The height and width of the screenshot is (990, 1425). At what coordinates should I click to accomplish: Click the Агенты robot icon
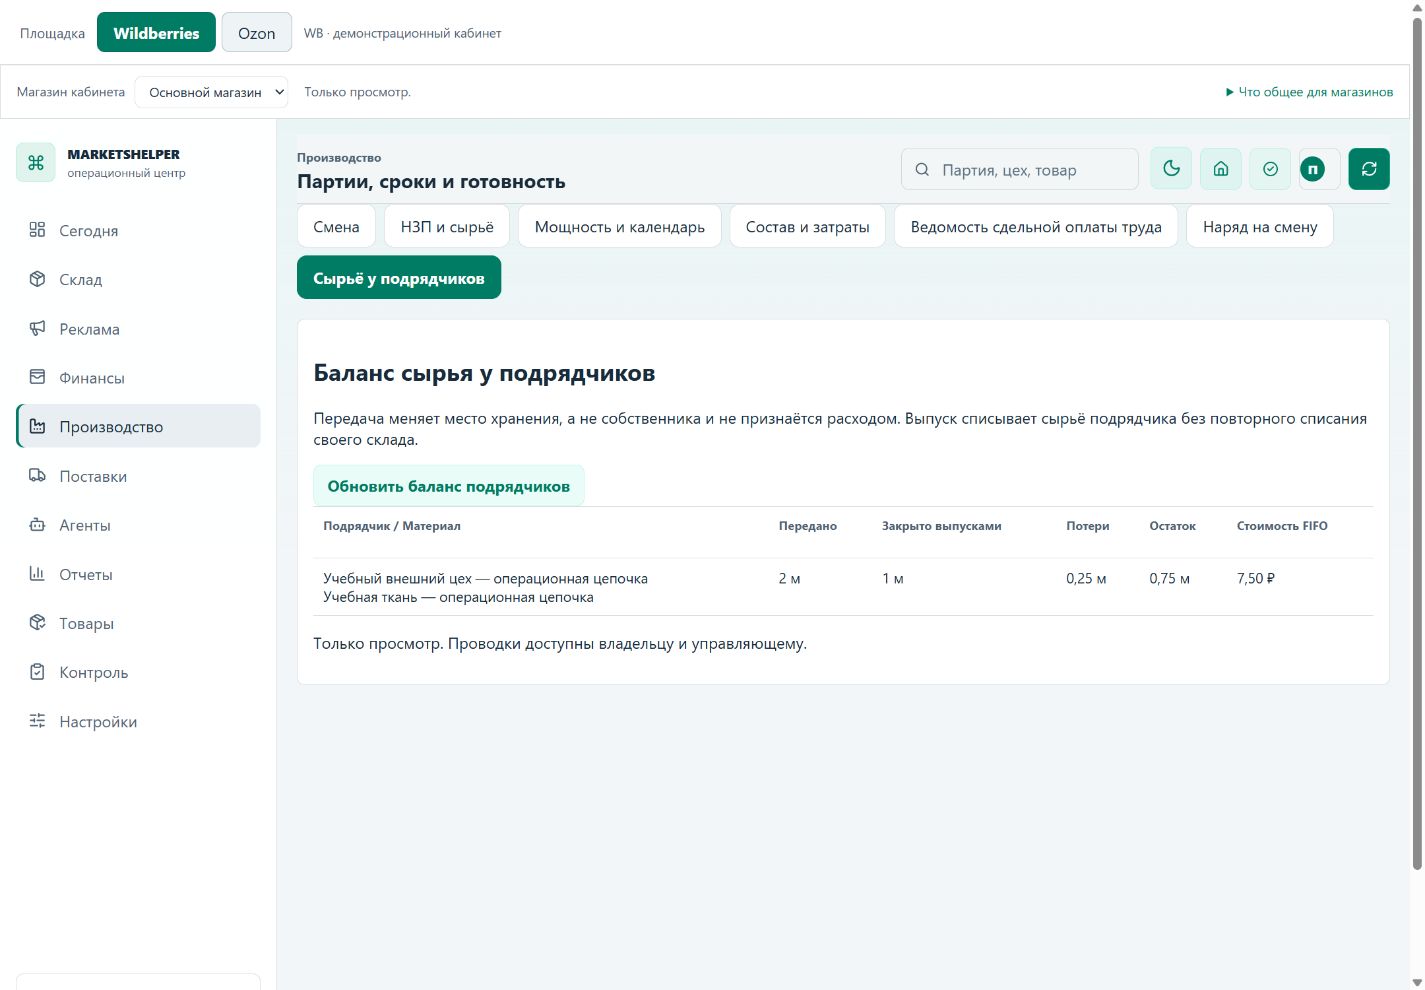[37, 525]
